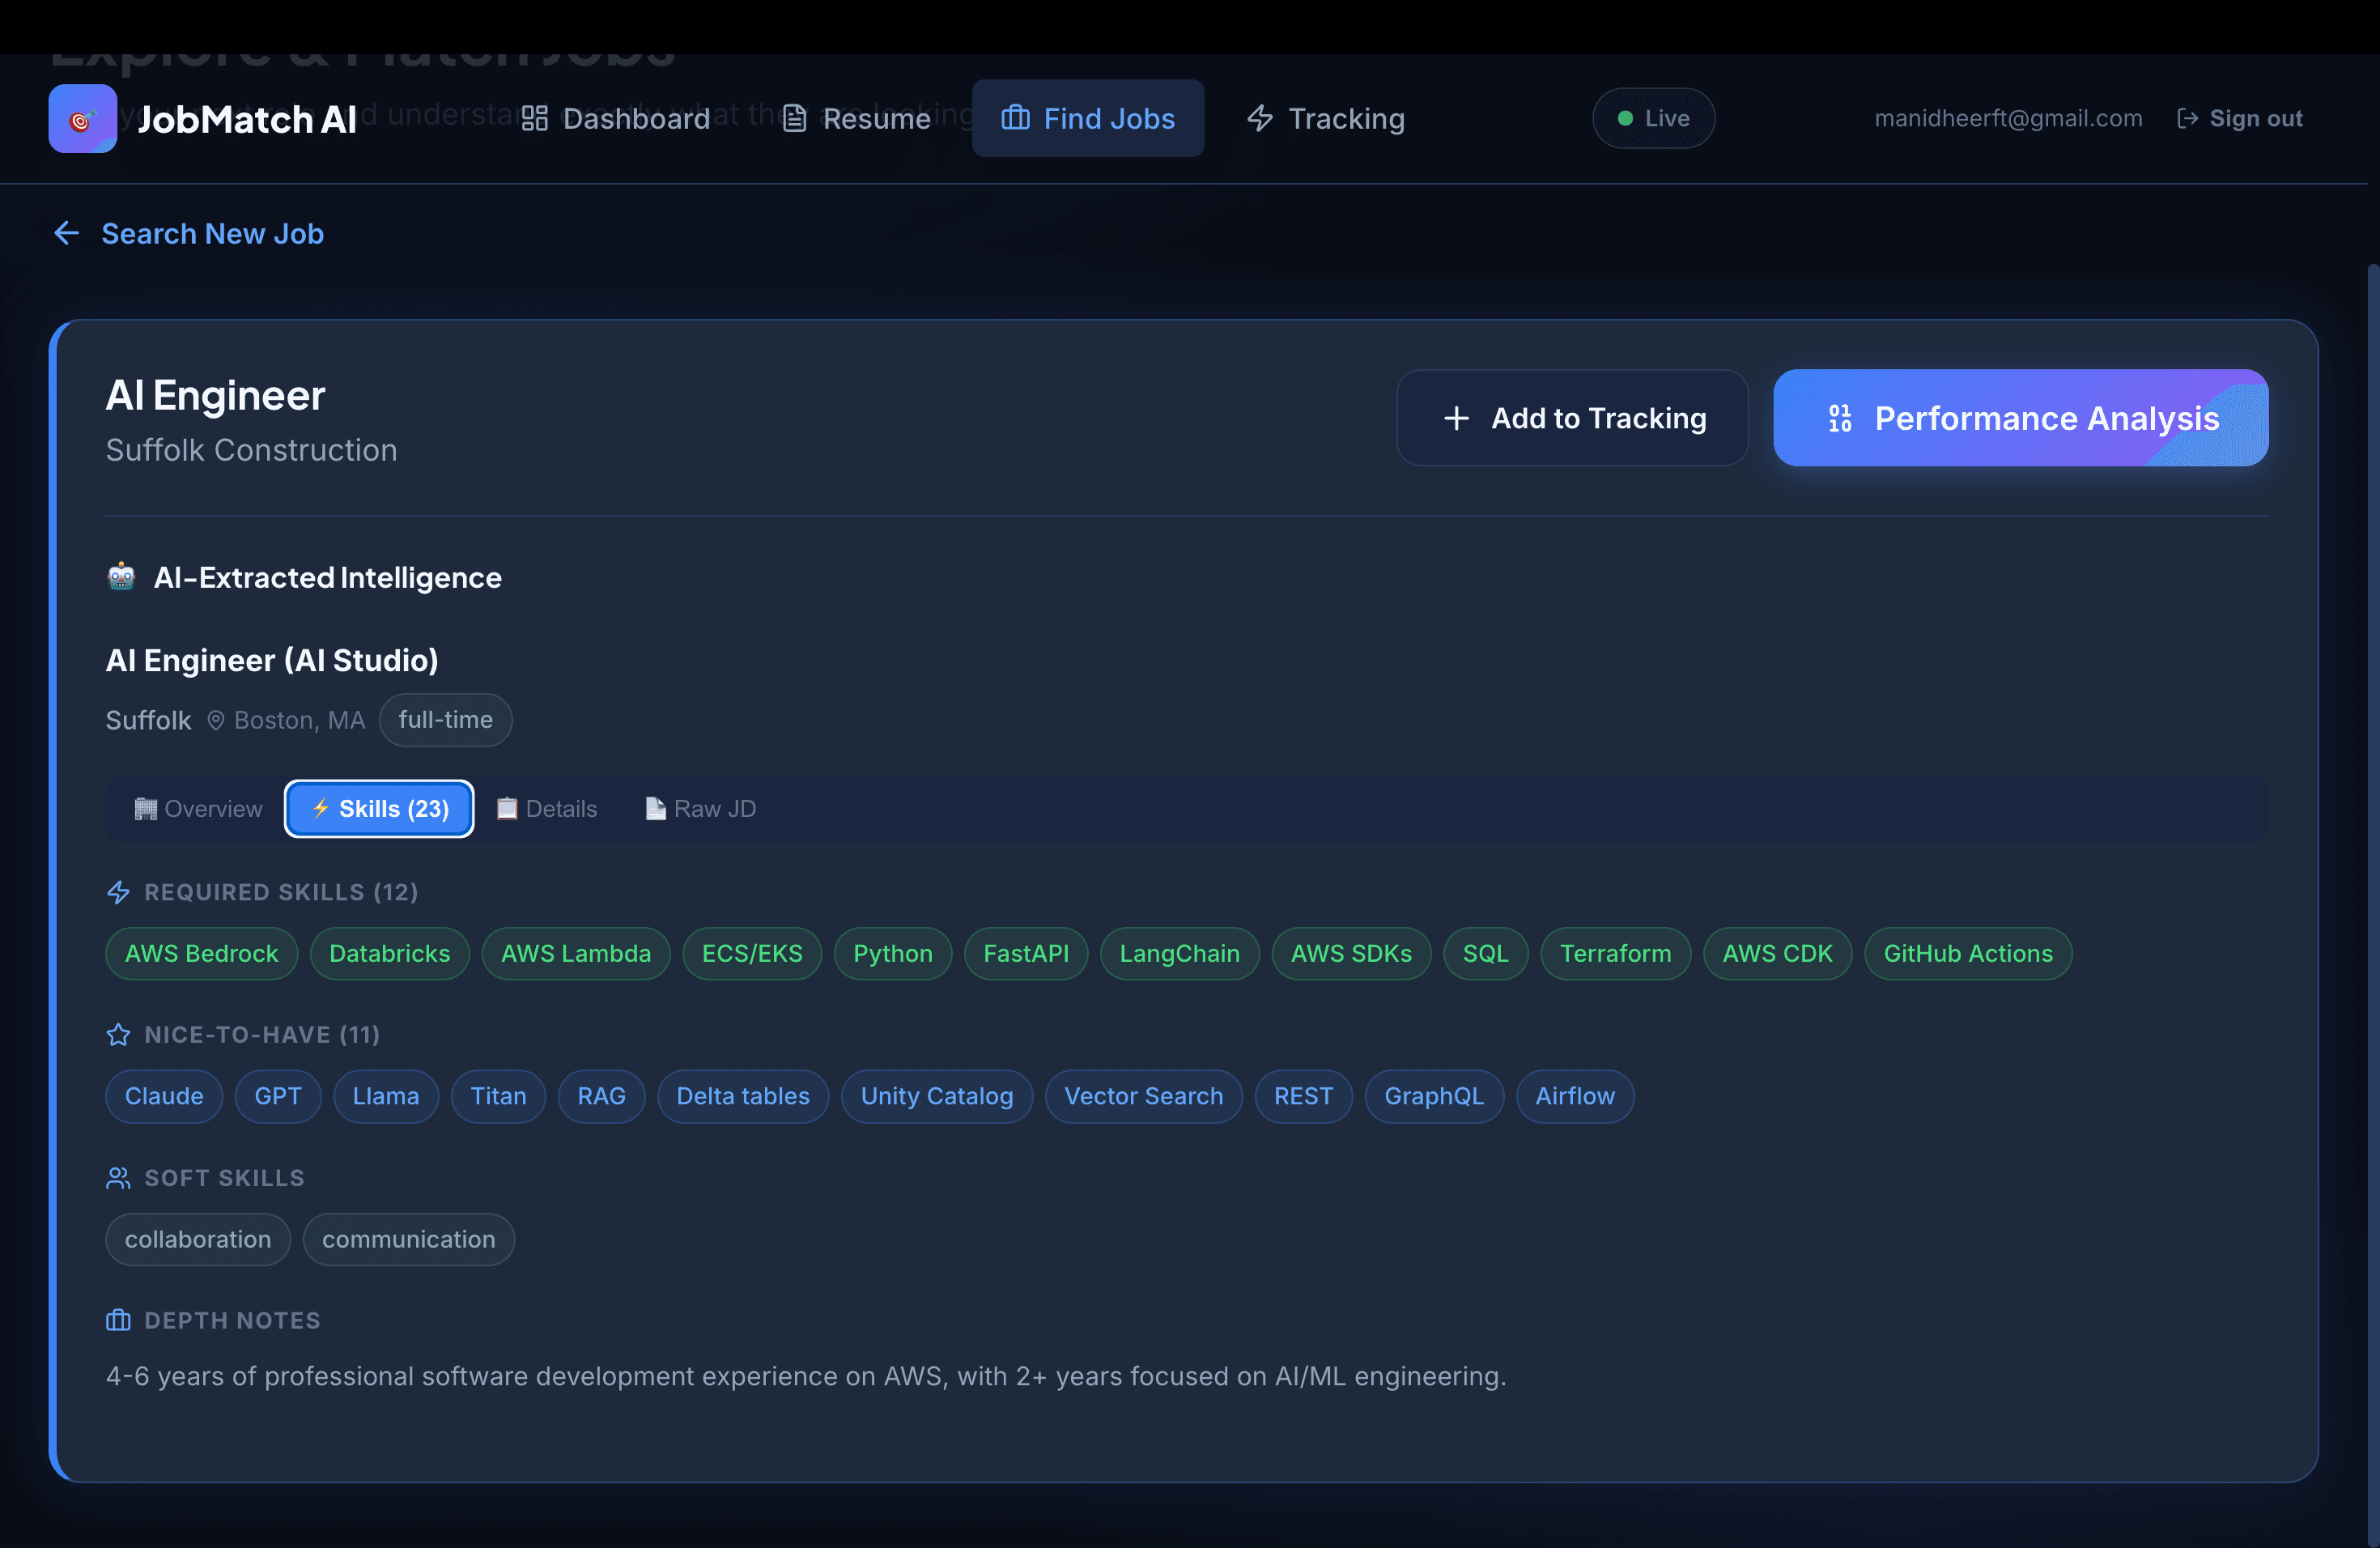Click the AWS CDK skill chip
This screenshot has height=1548, width=2380.
pyautogui.click(x=1778, y=954)
